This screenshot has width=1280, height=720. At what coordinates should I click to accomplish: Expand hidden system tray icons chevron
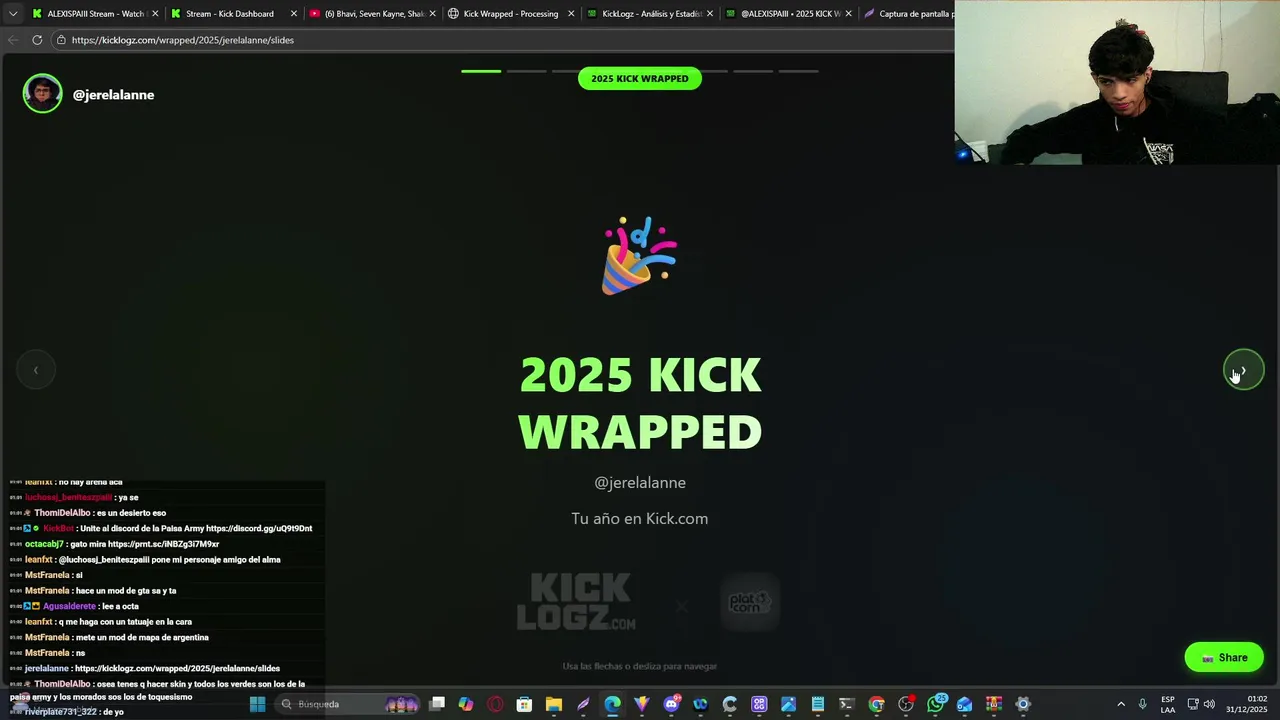(1120, 704)
